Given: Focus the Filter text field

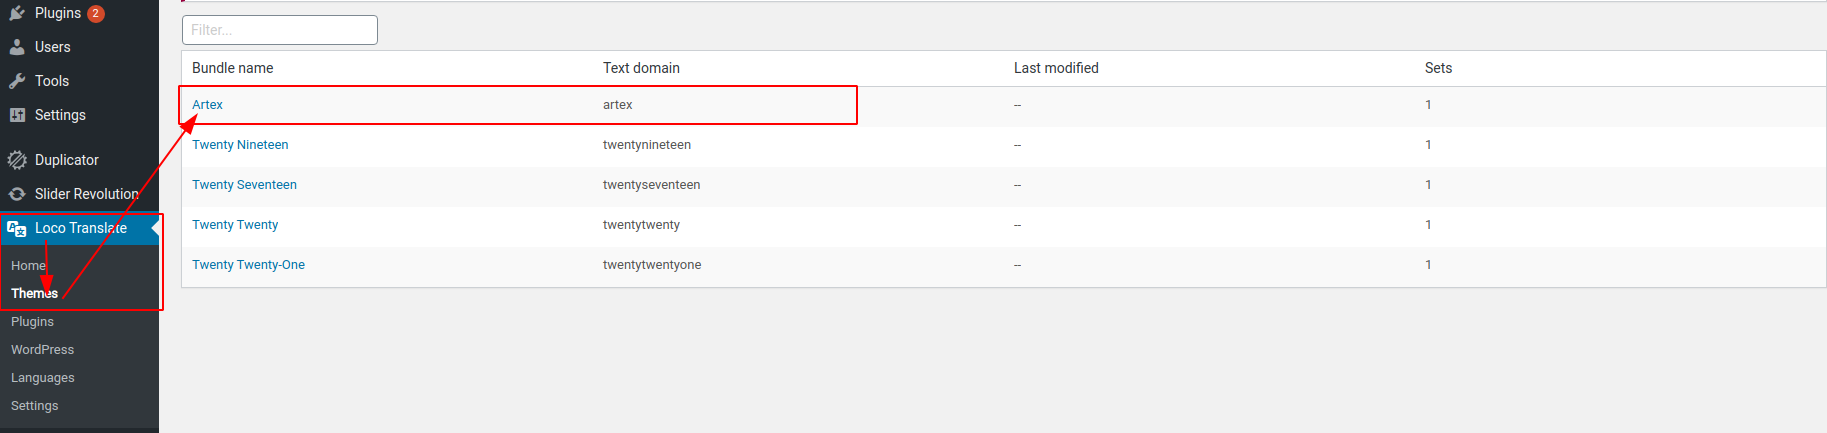Looking at the screenshot, I should [x=280, y=30].
